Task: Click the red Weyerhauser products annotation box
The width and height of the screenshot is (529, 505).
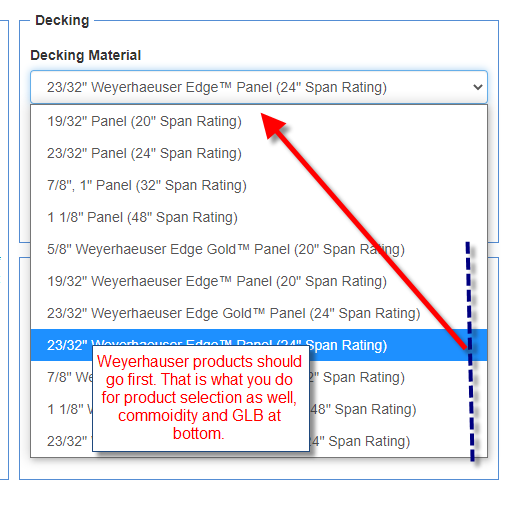Action: click(x=201, y=398)
